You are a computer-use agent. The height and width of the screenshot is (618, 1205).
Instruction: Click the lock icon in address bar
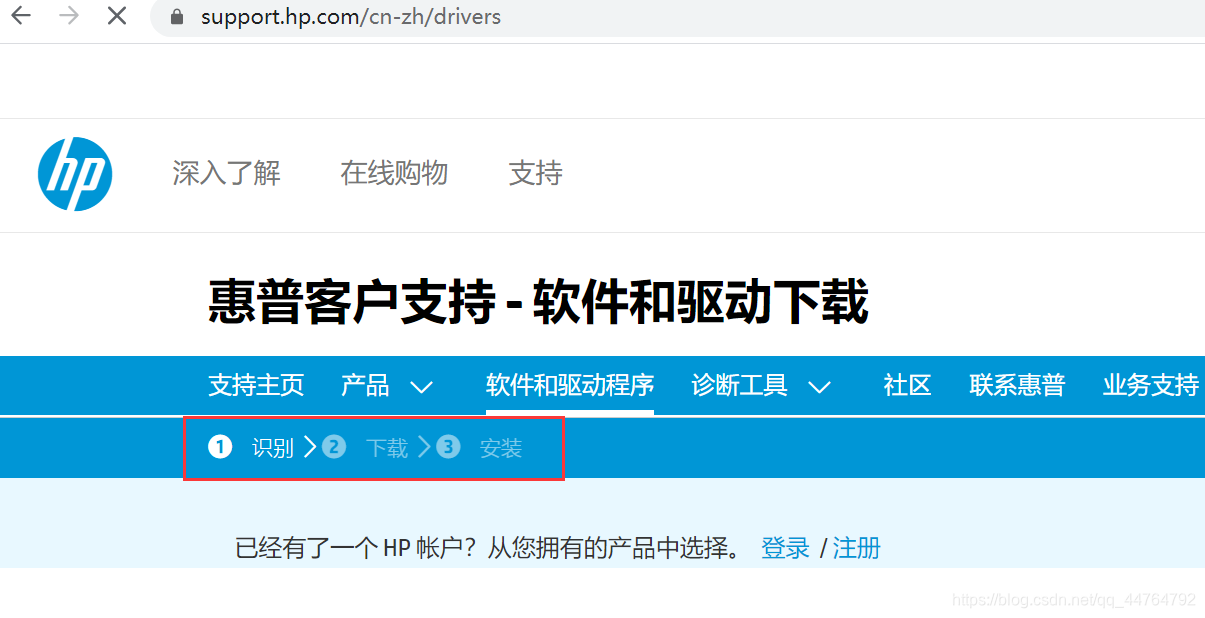point(178,17)
